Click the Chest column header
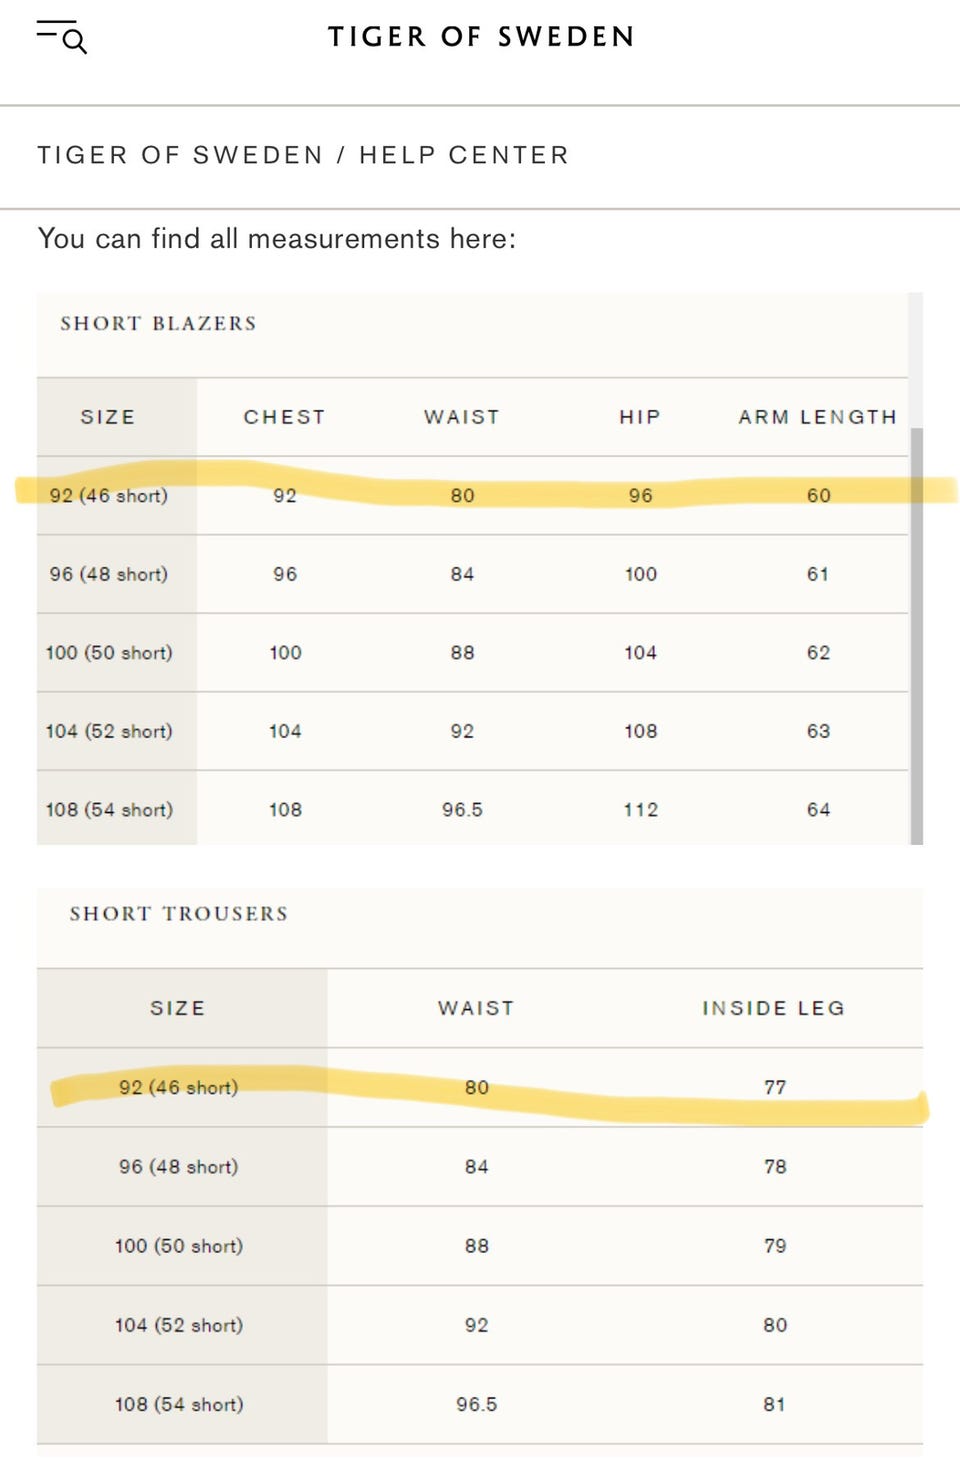Viewport: 960px width, 1460px height. (285, 417)
